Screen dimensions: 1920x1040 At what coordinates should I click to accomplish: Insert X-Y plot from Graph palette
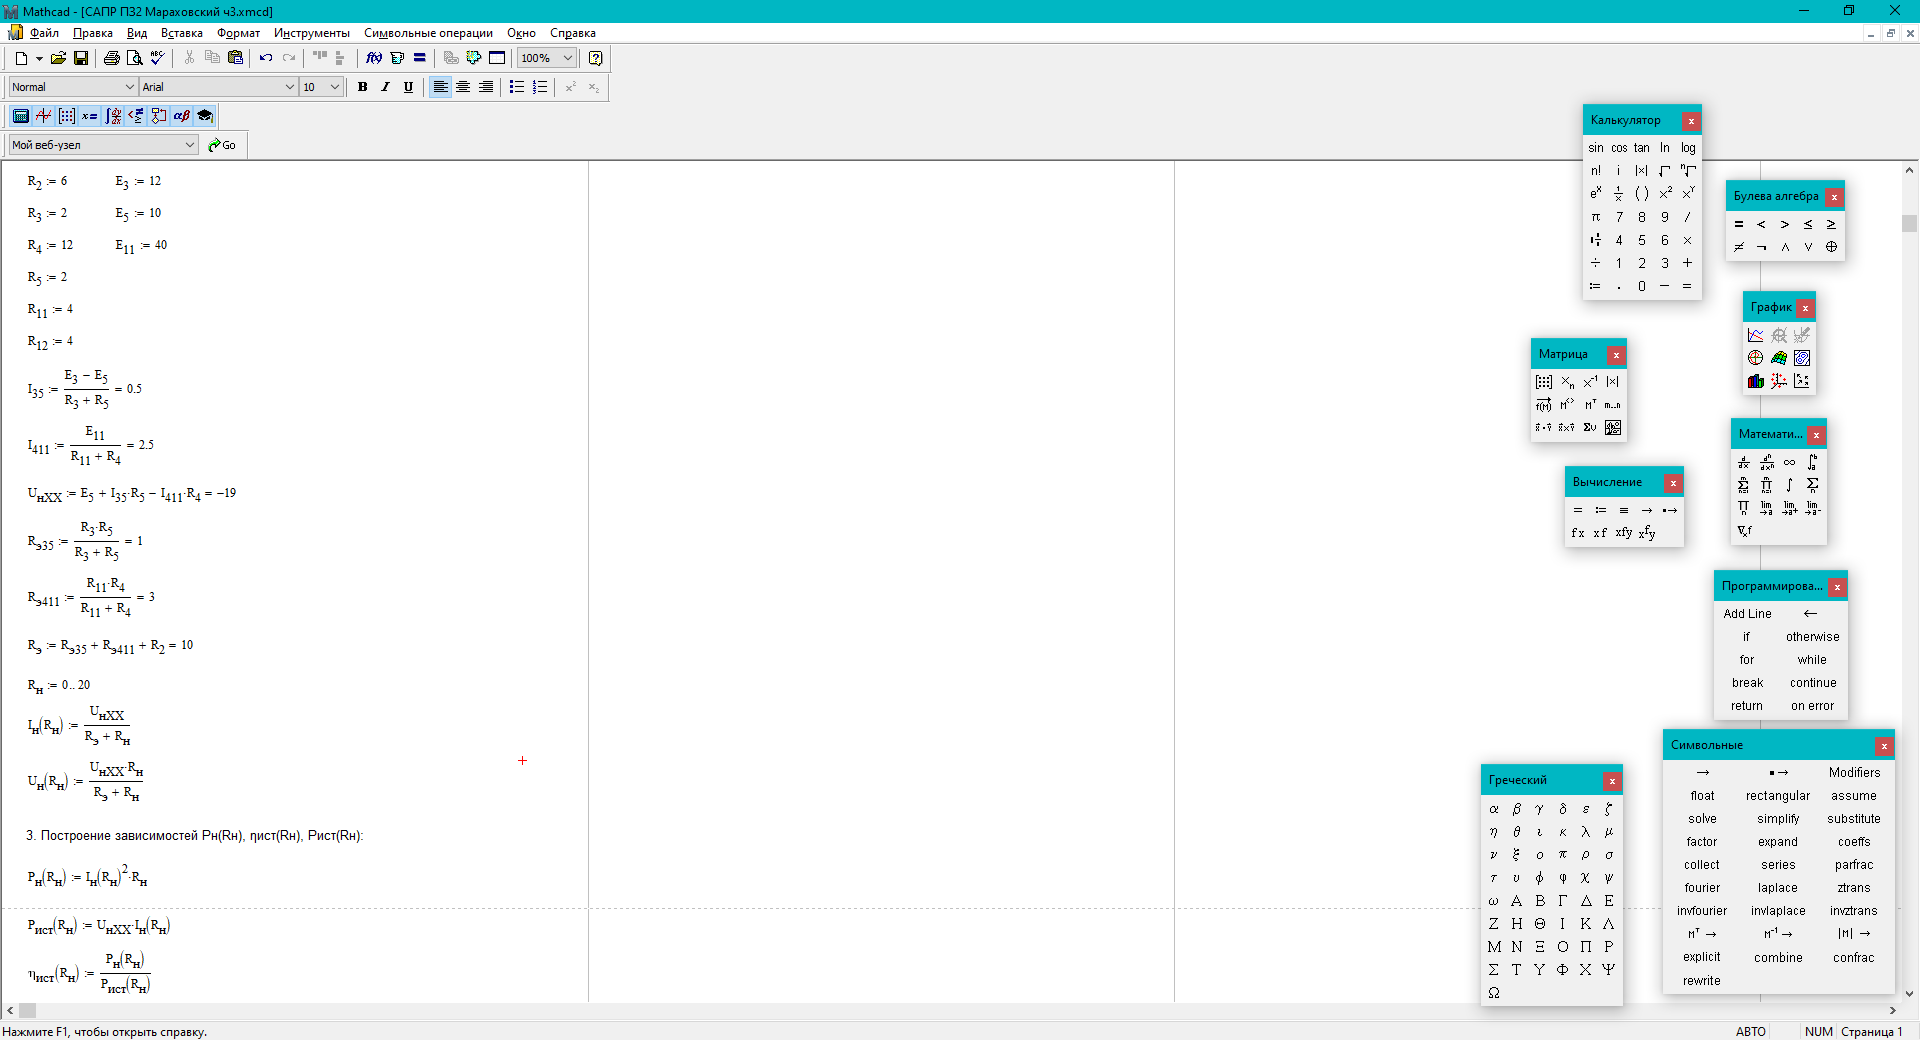[1756, 335]
